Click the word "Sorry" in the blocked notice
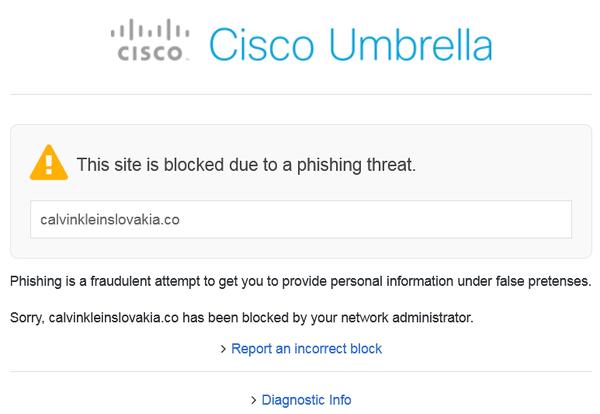The image size is (600, 414). [x=26, y=318]
